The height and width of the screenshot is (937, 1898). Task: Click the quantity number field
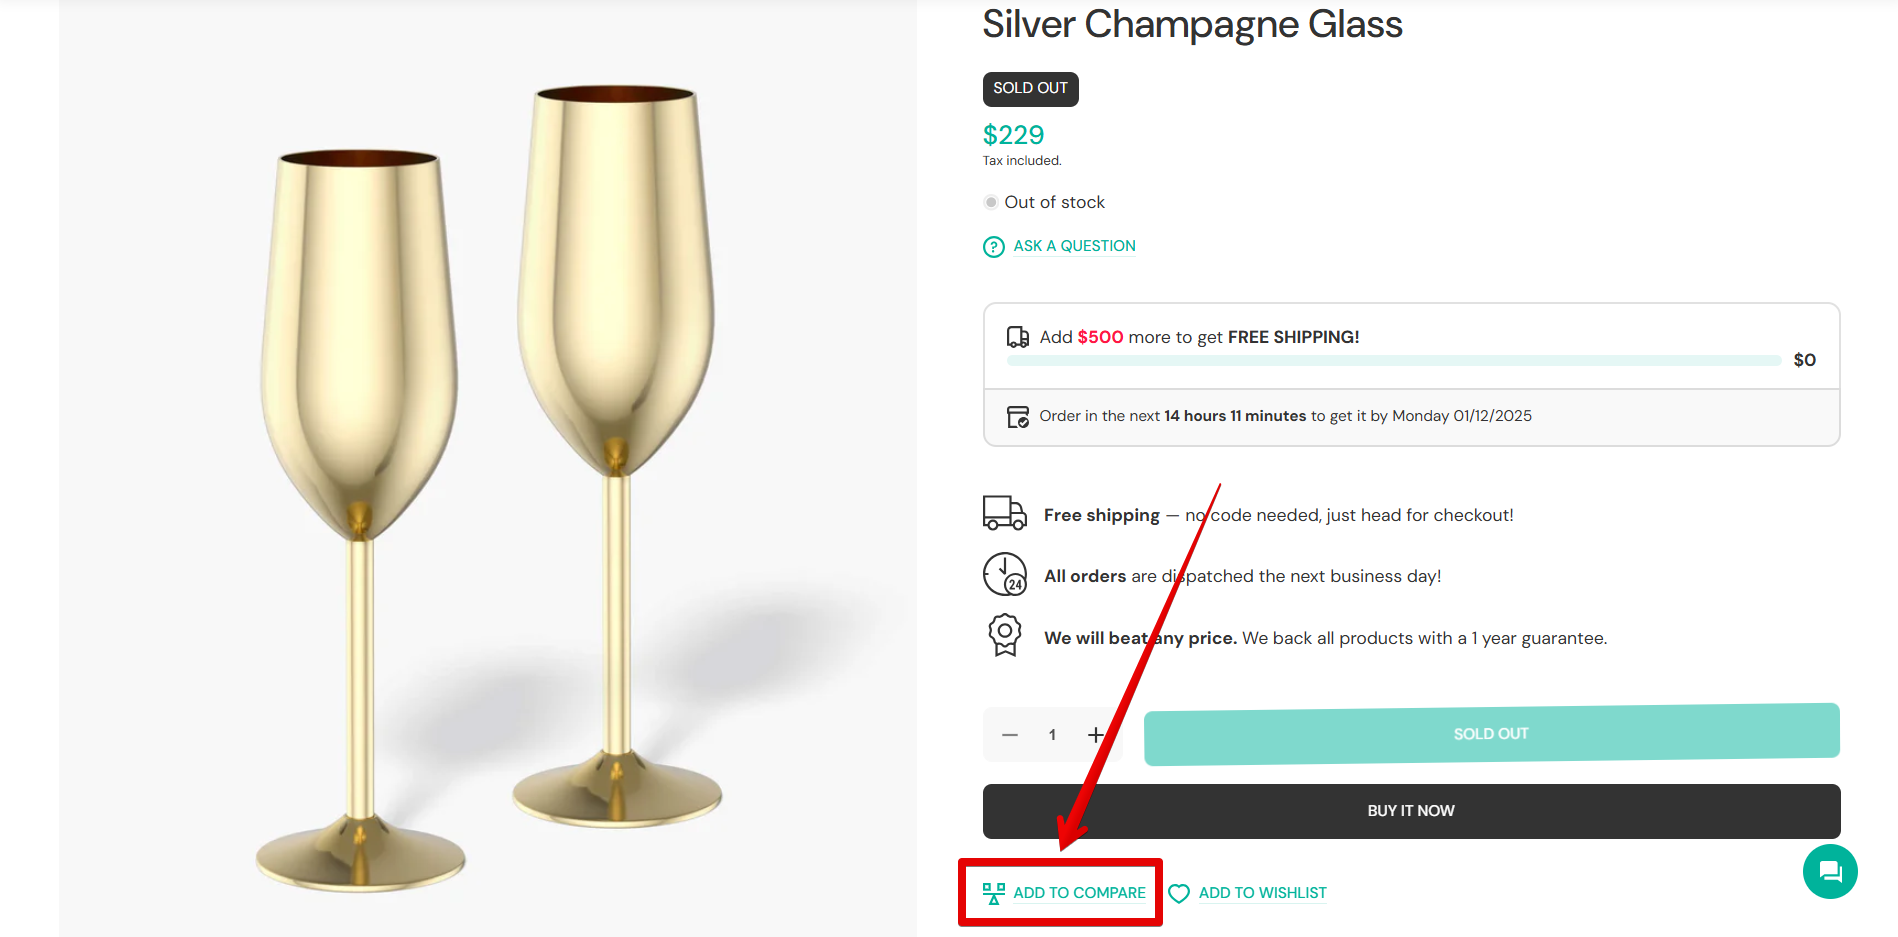click(1052, 735)
